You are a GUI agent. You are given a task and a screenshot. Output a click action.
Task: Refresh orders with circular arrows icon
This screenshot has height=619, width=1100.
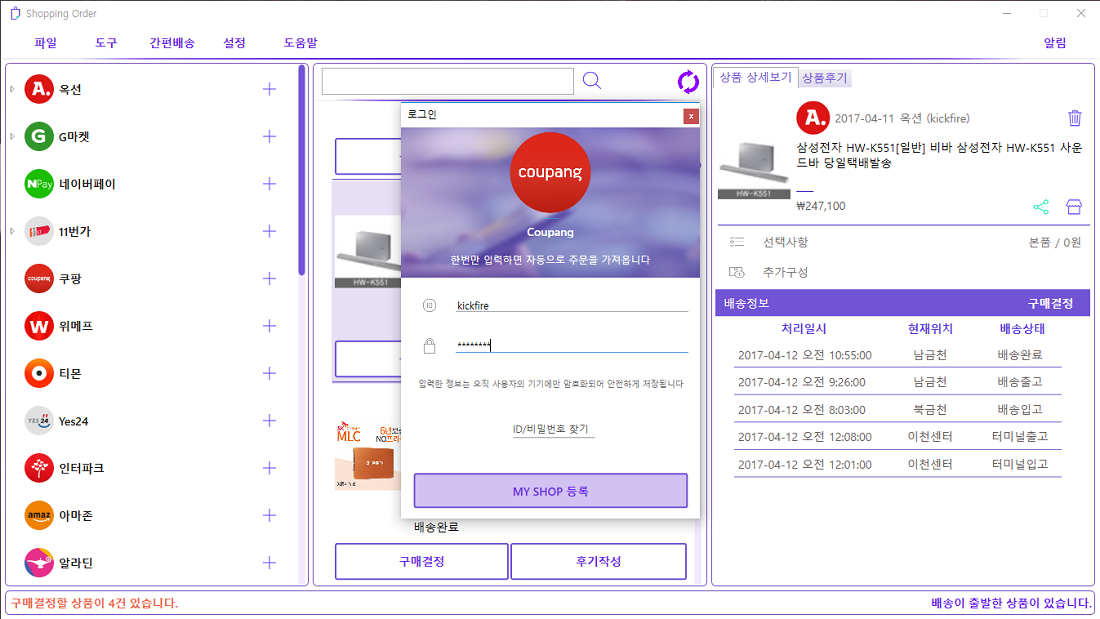tap(688, 81)
